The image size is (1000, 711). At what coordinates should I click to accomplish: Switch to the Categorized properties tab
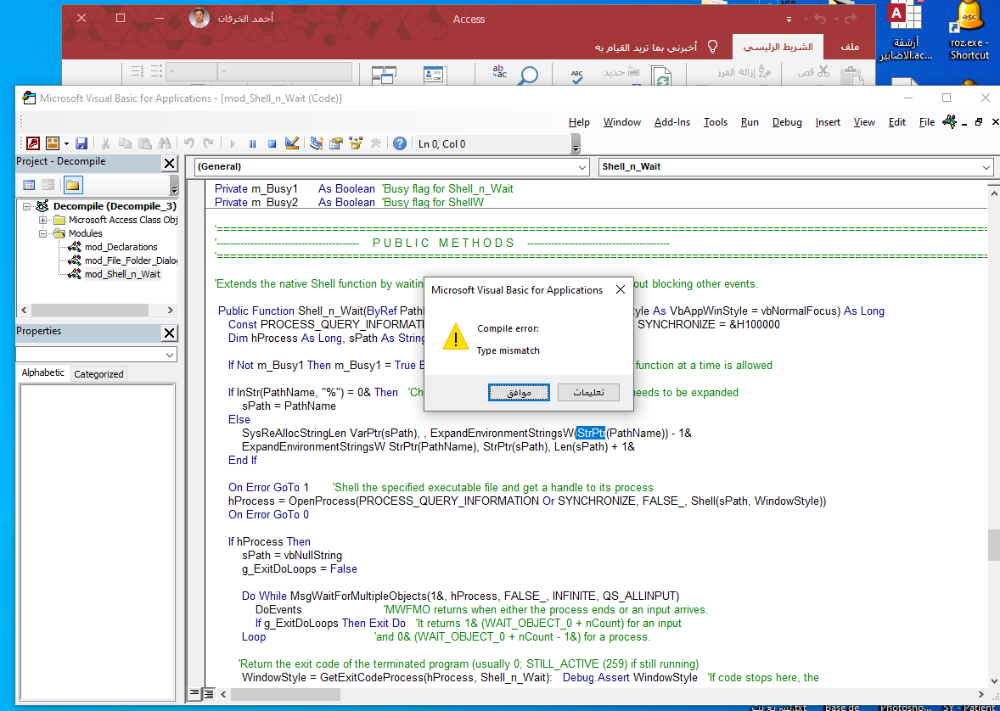tap(98, 374)
